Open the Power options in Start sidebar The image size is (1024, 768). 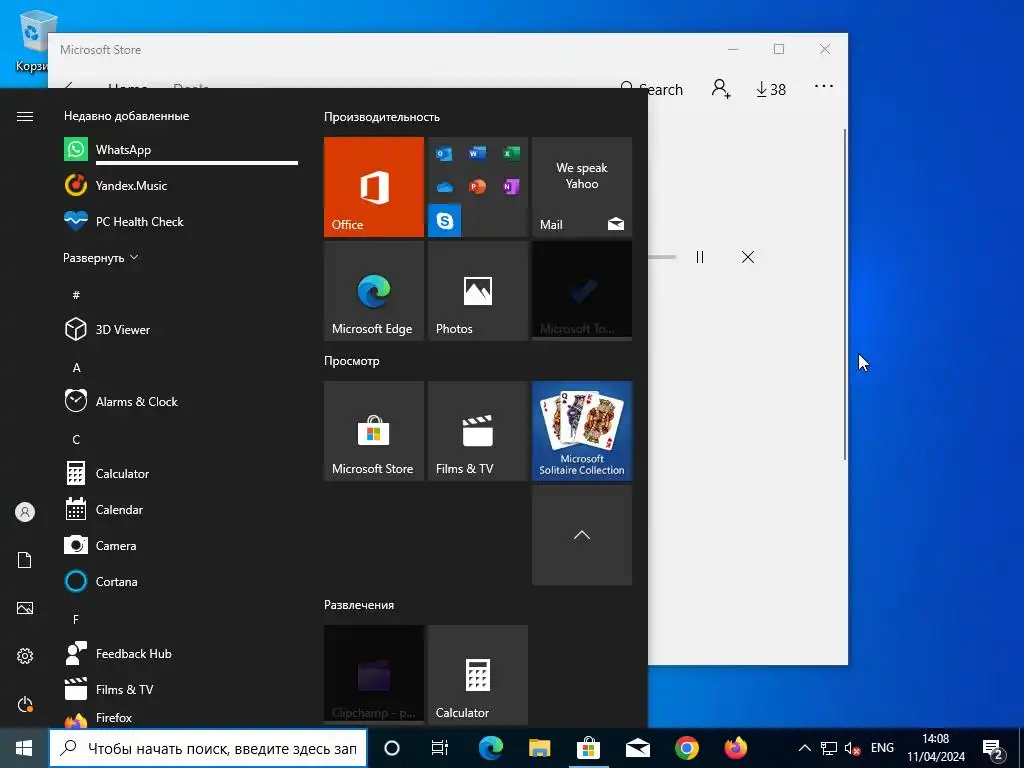tap(25, 704)
